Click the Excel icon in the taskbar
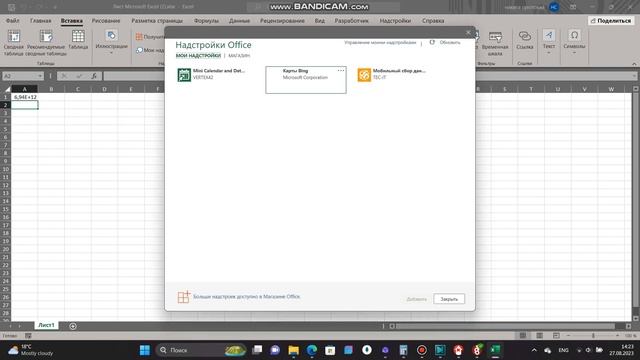Screen dimensions: 640x360 click(x=495, y=350)
